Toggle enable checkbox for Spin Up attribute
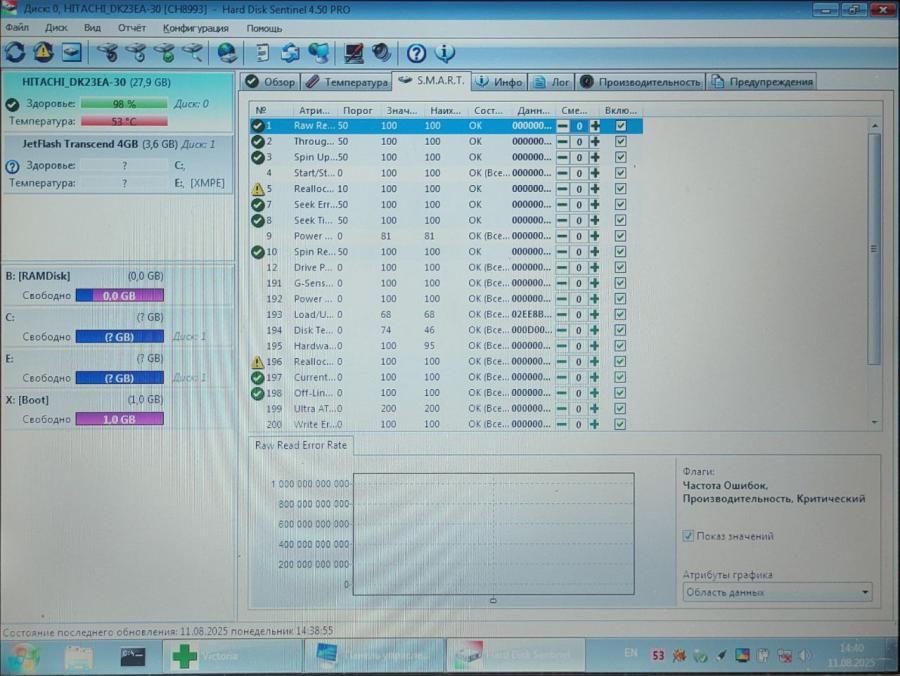The image size is (900, 676). tap(621, 157)
